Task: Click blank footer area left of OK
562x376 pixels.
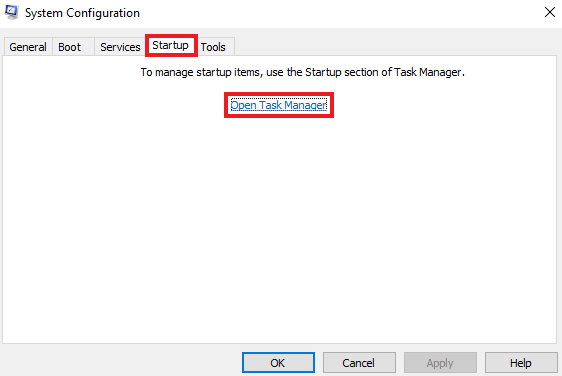Action: [x=122, y=362]
